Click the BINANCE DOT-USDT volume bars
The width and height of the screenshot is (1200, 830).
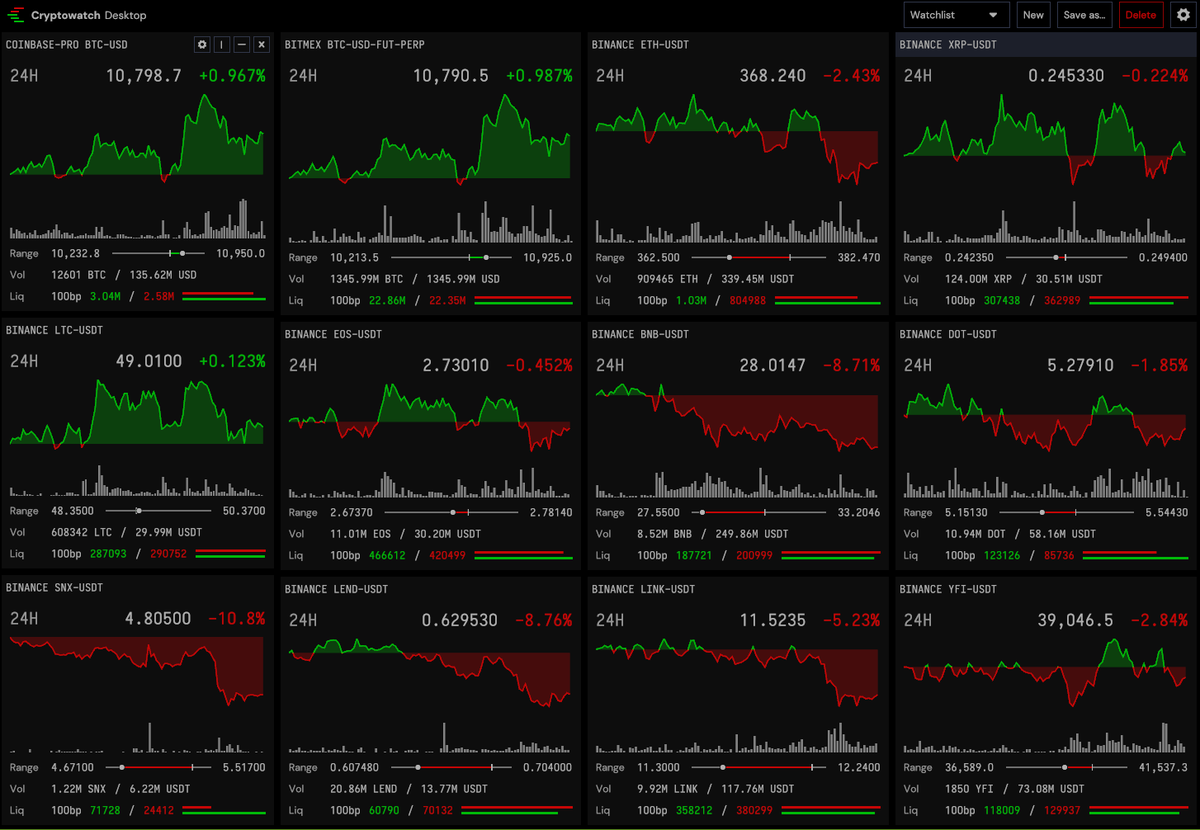tap(1045, 482)
